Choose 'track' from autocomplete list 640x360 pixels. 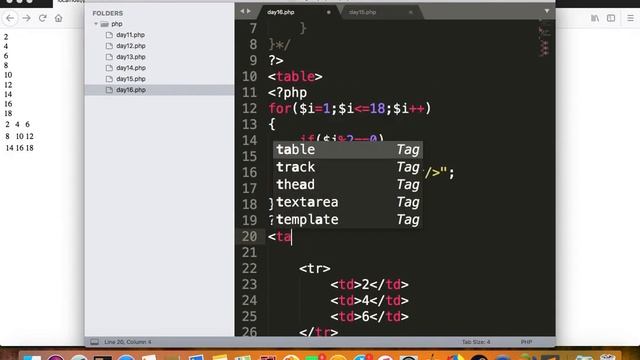pyautogui.click(x=348, y=167)
